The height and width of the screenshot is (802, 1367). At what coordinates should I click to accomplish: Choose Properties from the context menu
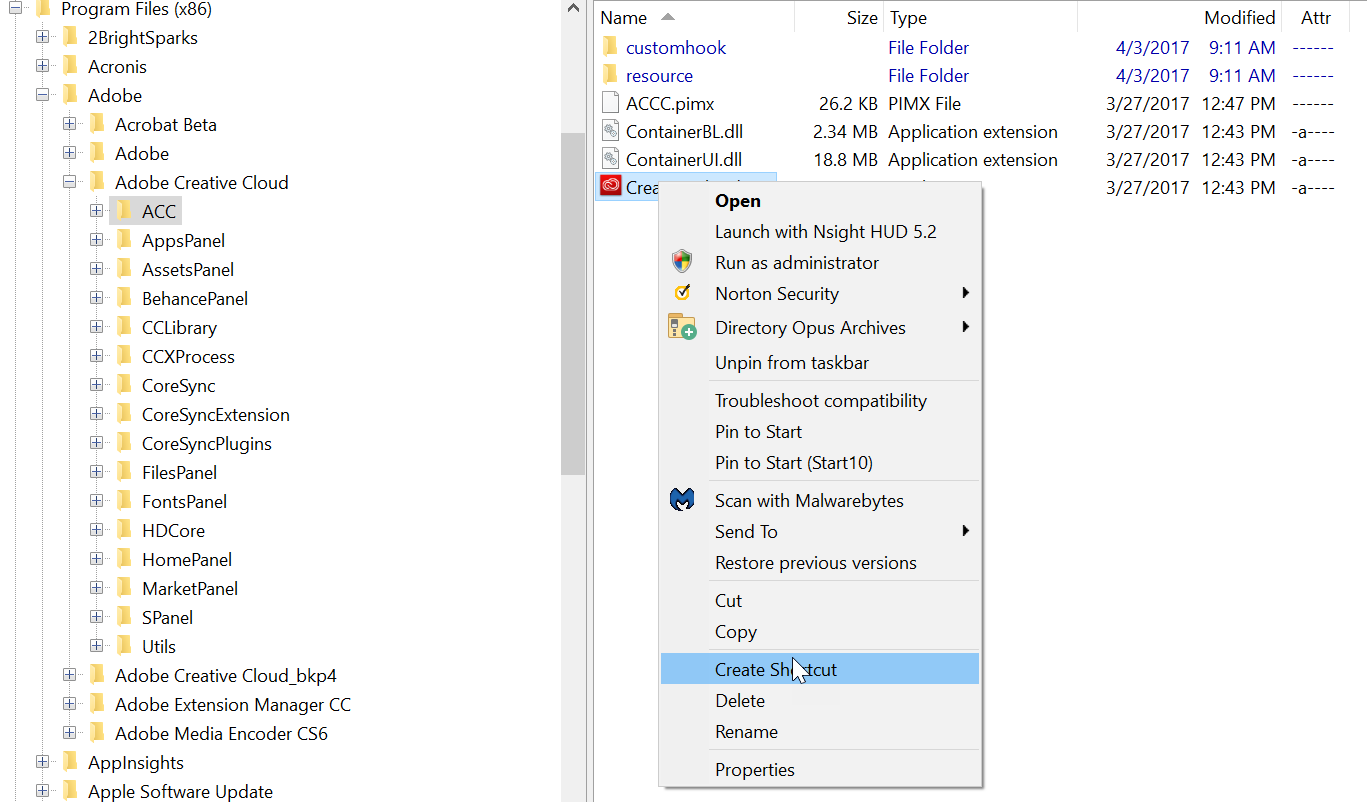pyautogui.click(x=755, y=770)
